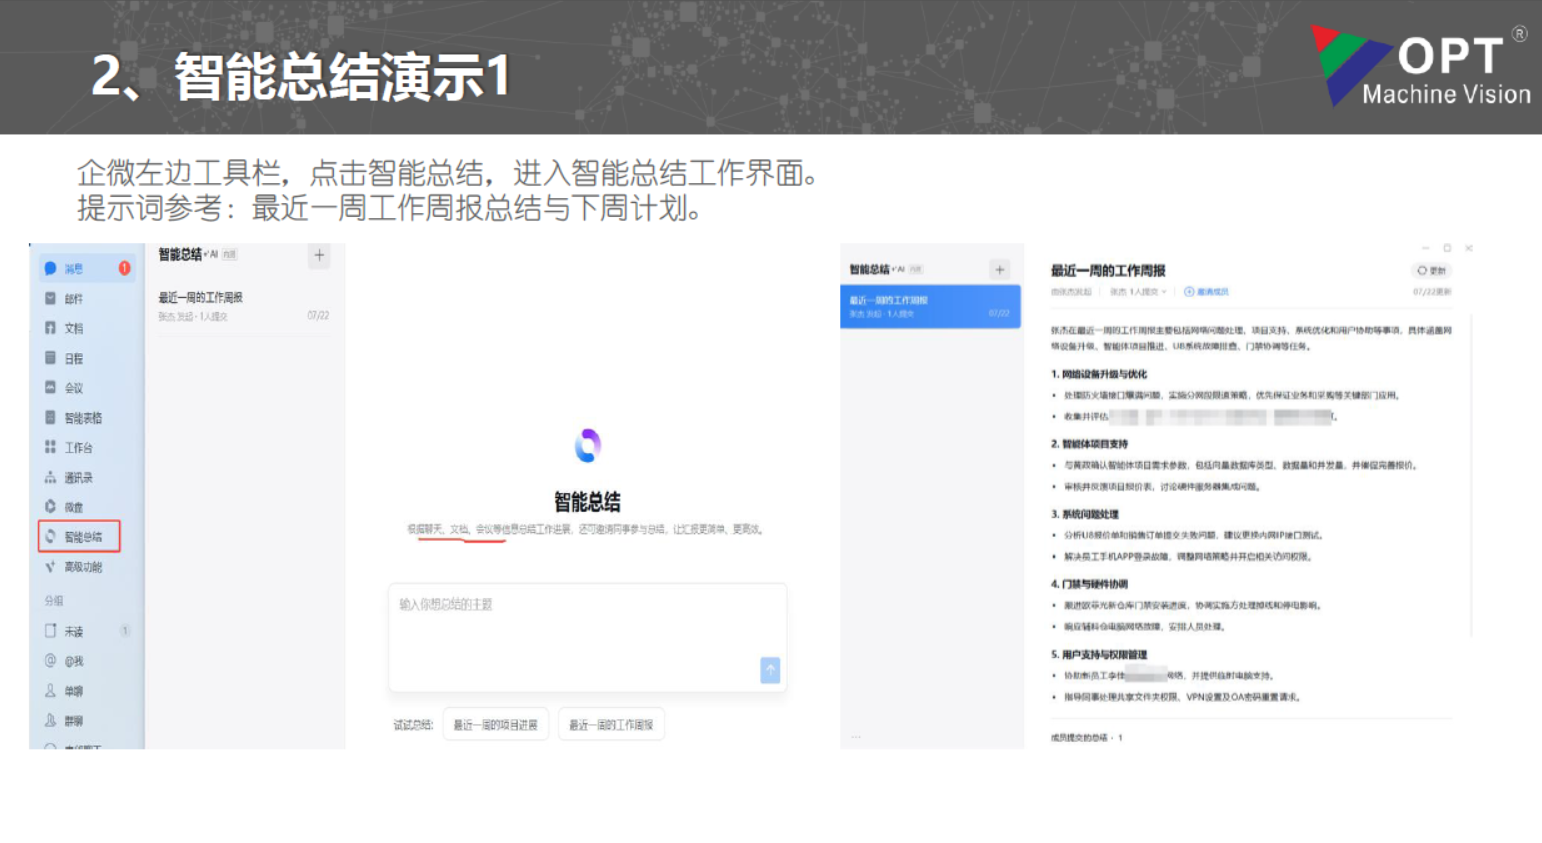
Task: Click the slide title 2、智能总结演示1
Action: point(301,76)
